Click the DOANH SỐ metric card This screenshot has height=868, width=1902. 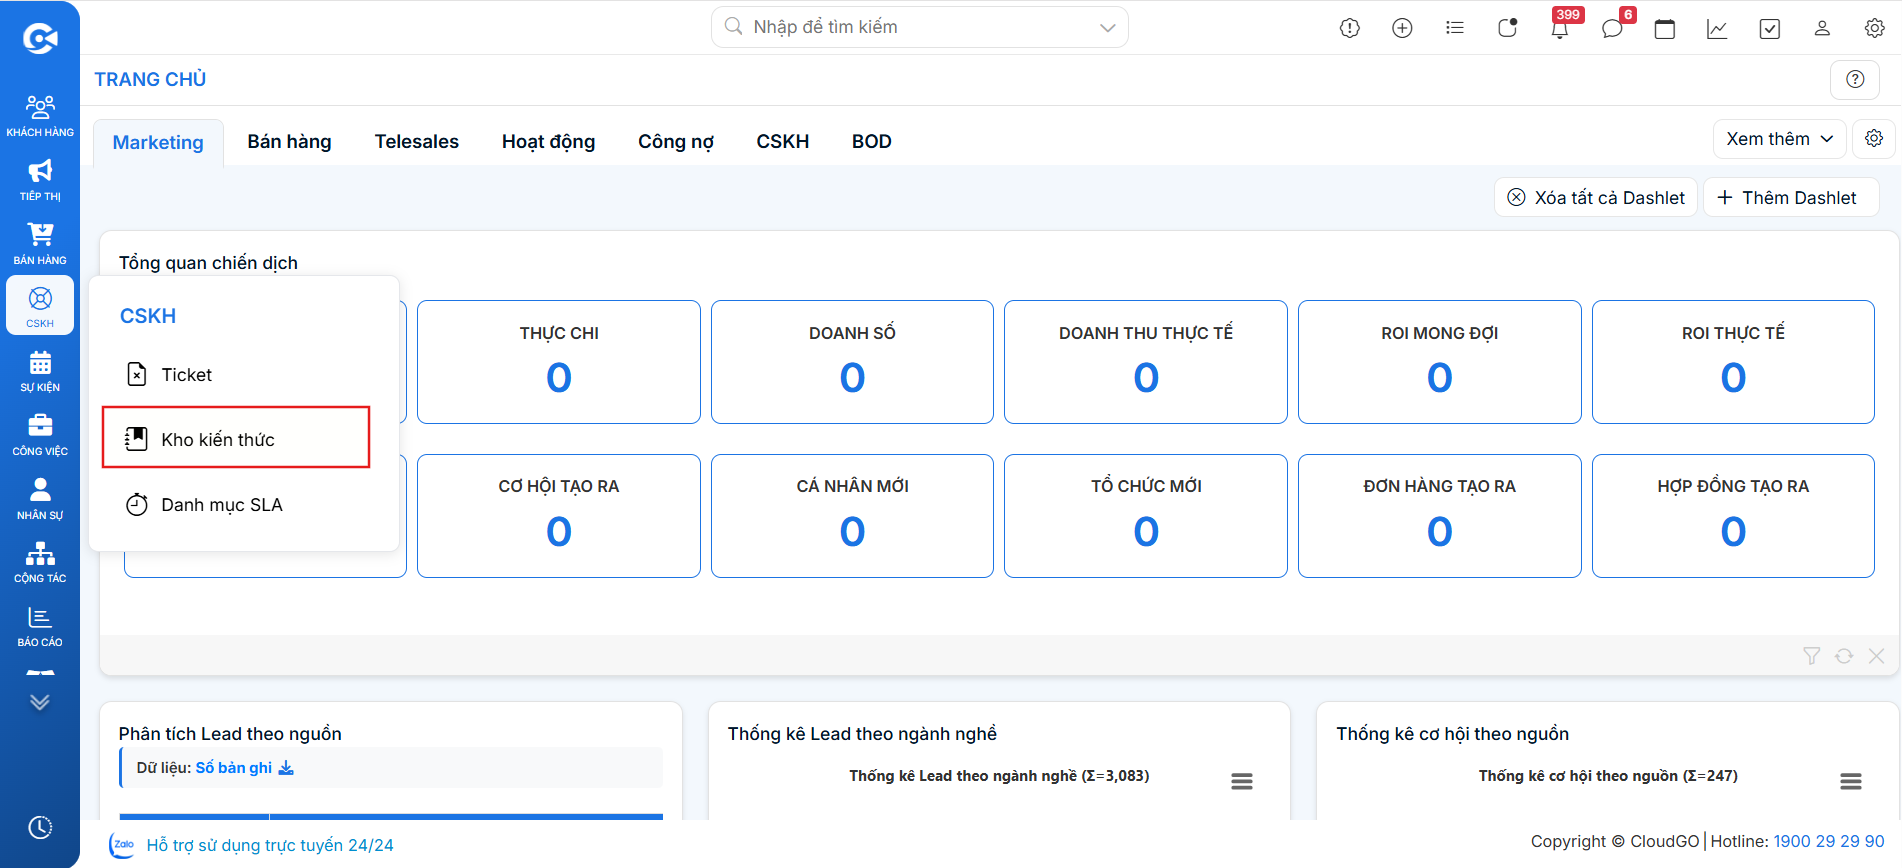coord(852,362)
